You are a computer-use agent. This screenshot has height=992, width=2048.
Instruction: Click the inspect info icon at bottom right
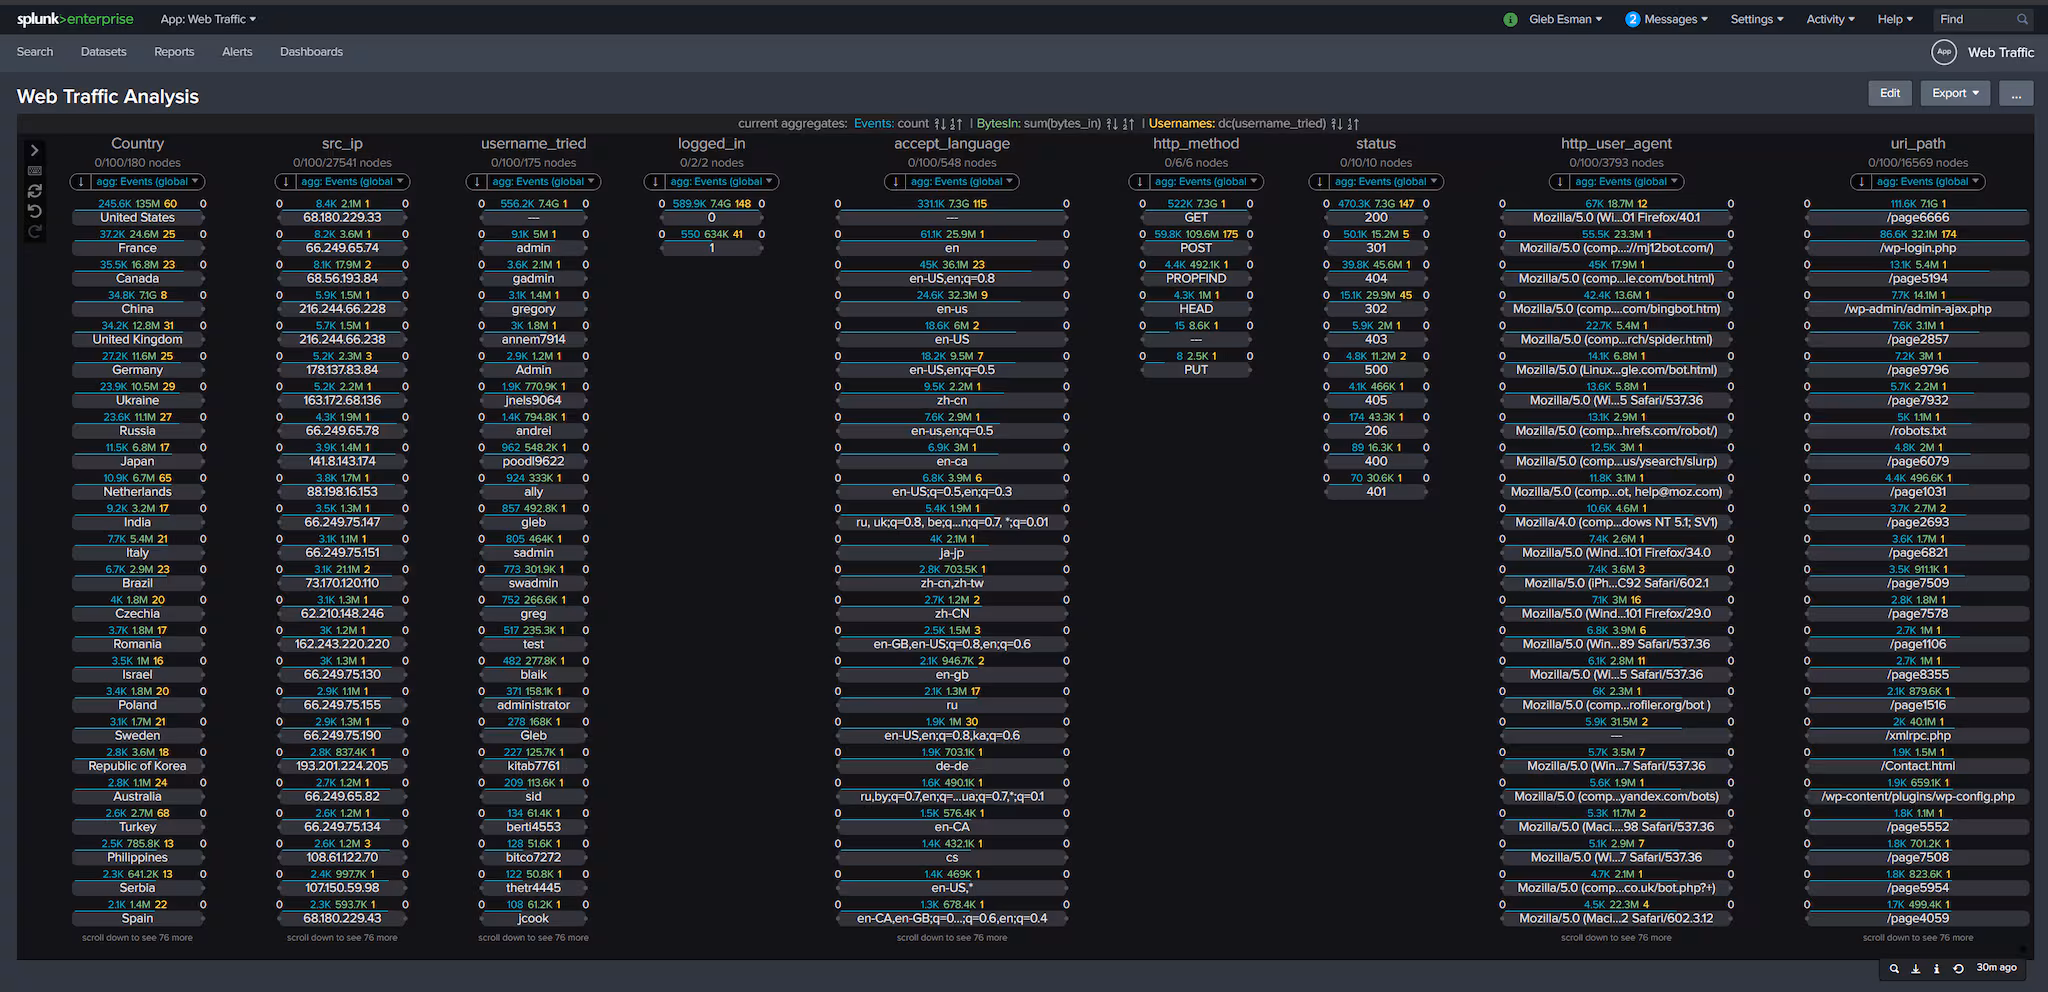(x=1937, y=968)
